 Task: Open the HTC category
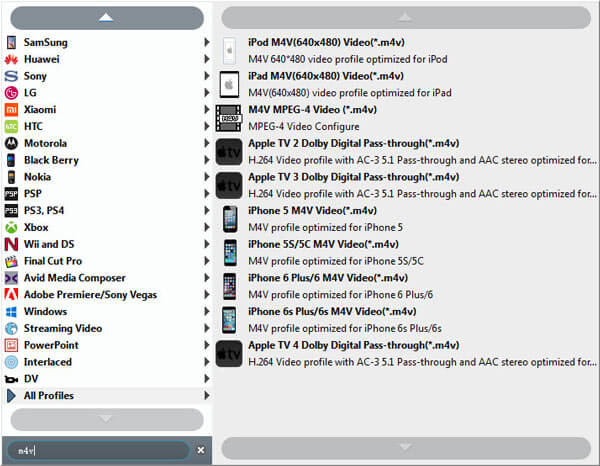click(107, 127)
